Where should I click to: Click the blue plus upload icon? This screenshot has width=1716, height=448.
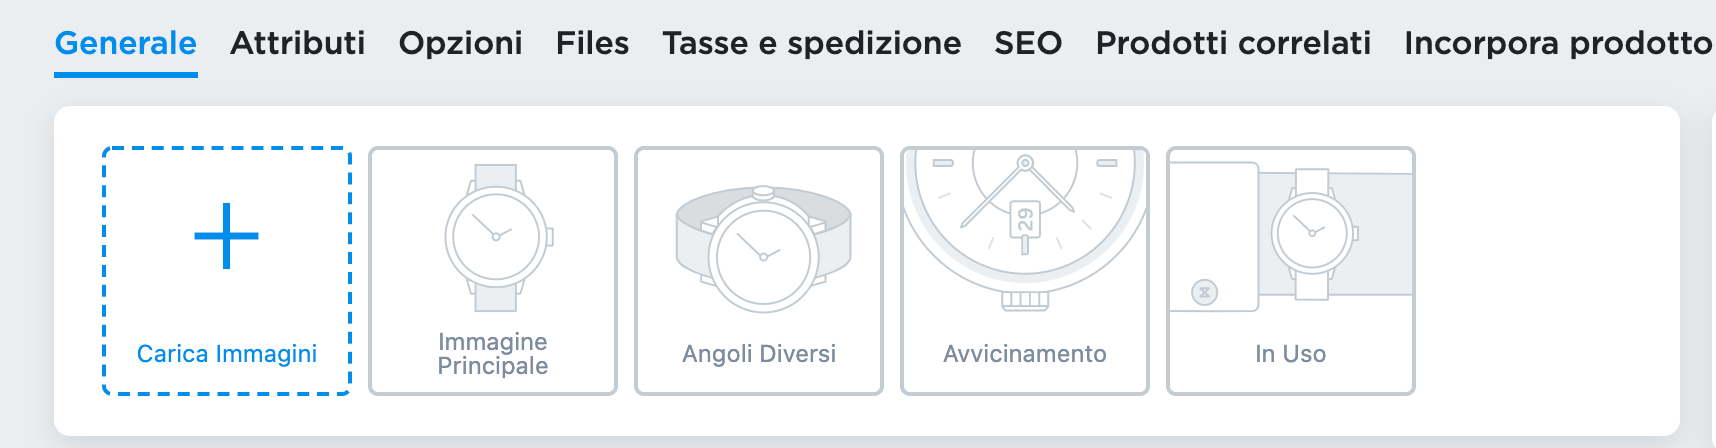226,236
